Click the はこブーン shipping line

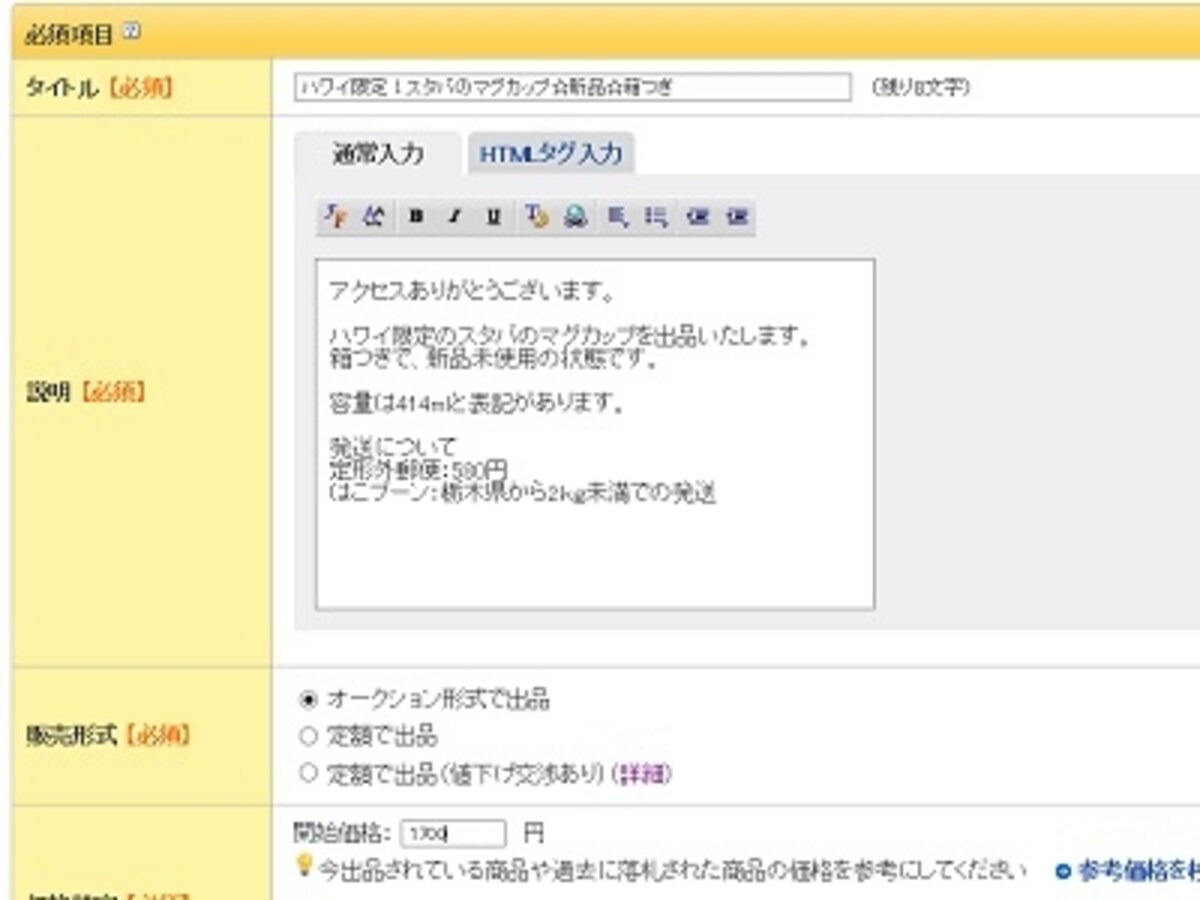tap(522, 493)
